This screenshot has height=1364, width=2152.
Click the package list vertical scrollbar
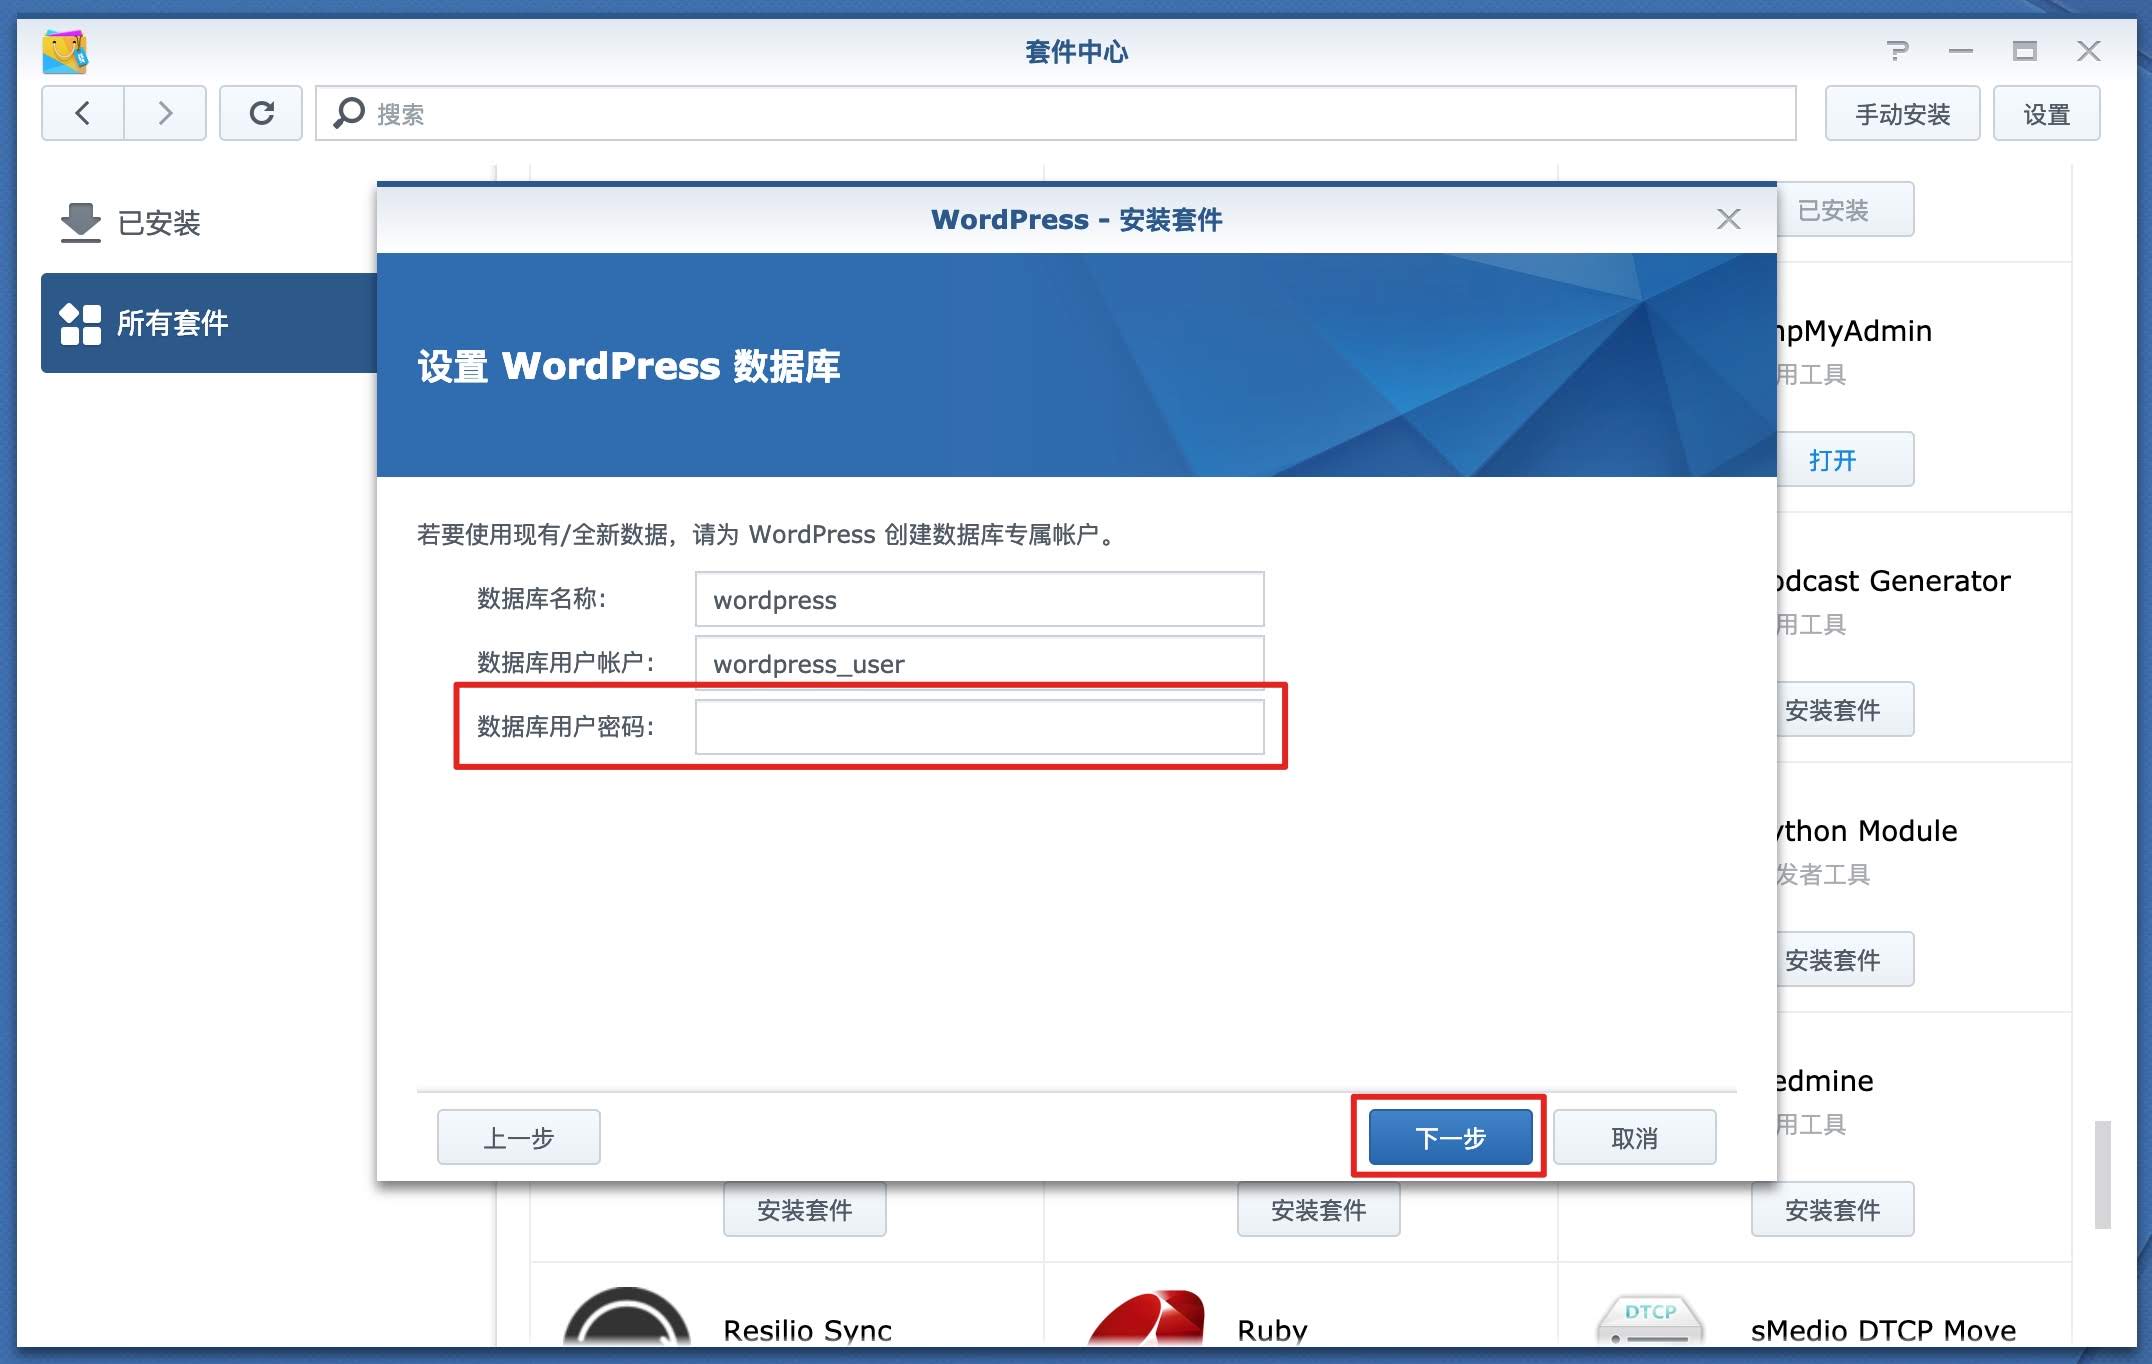[x=2102, y=1175]
